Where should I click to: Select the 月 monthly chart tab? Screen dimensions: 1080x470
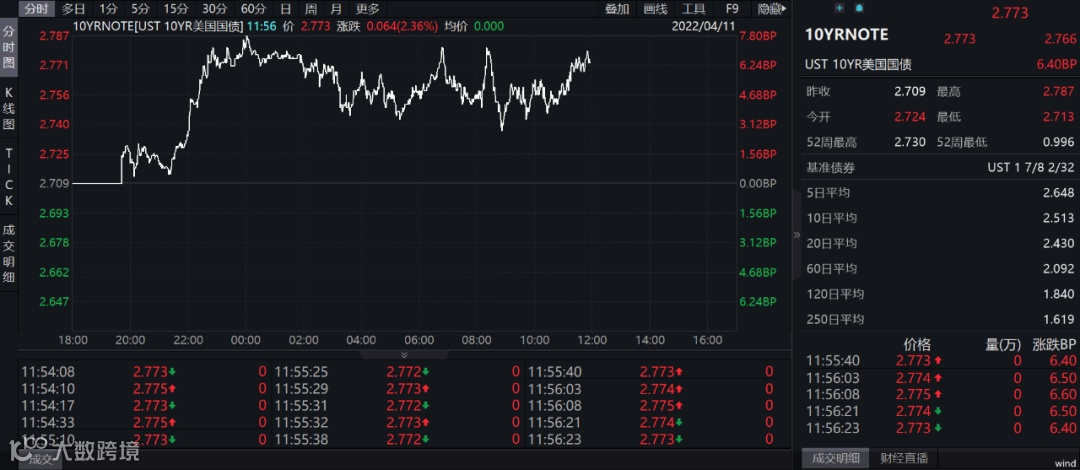[335, 9]
